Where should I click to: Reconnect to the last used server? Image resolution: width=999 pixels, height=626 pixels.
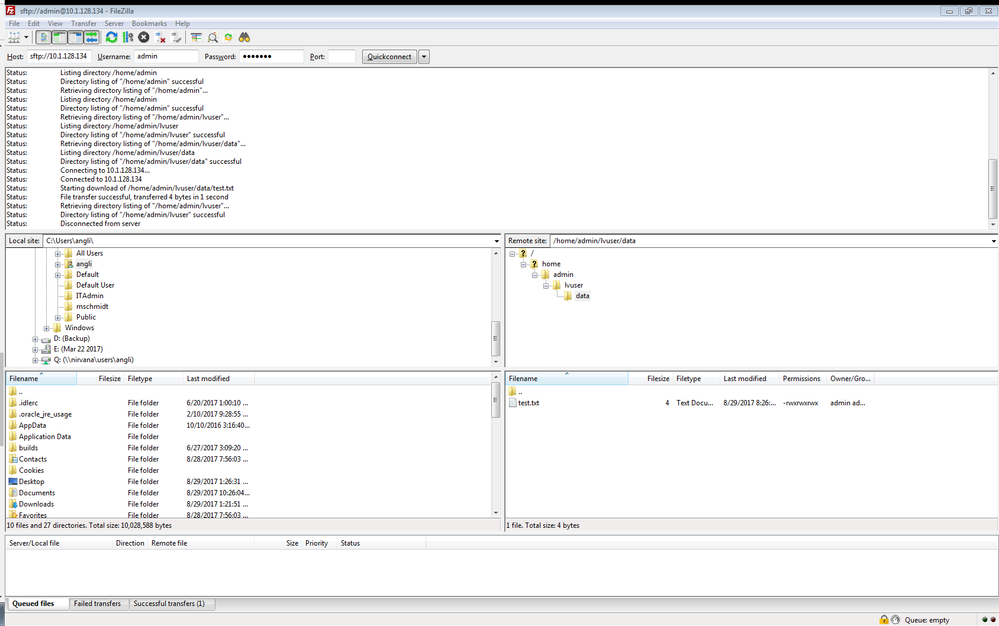pyautogui.click(x=176, y=38)
